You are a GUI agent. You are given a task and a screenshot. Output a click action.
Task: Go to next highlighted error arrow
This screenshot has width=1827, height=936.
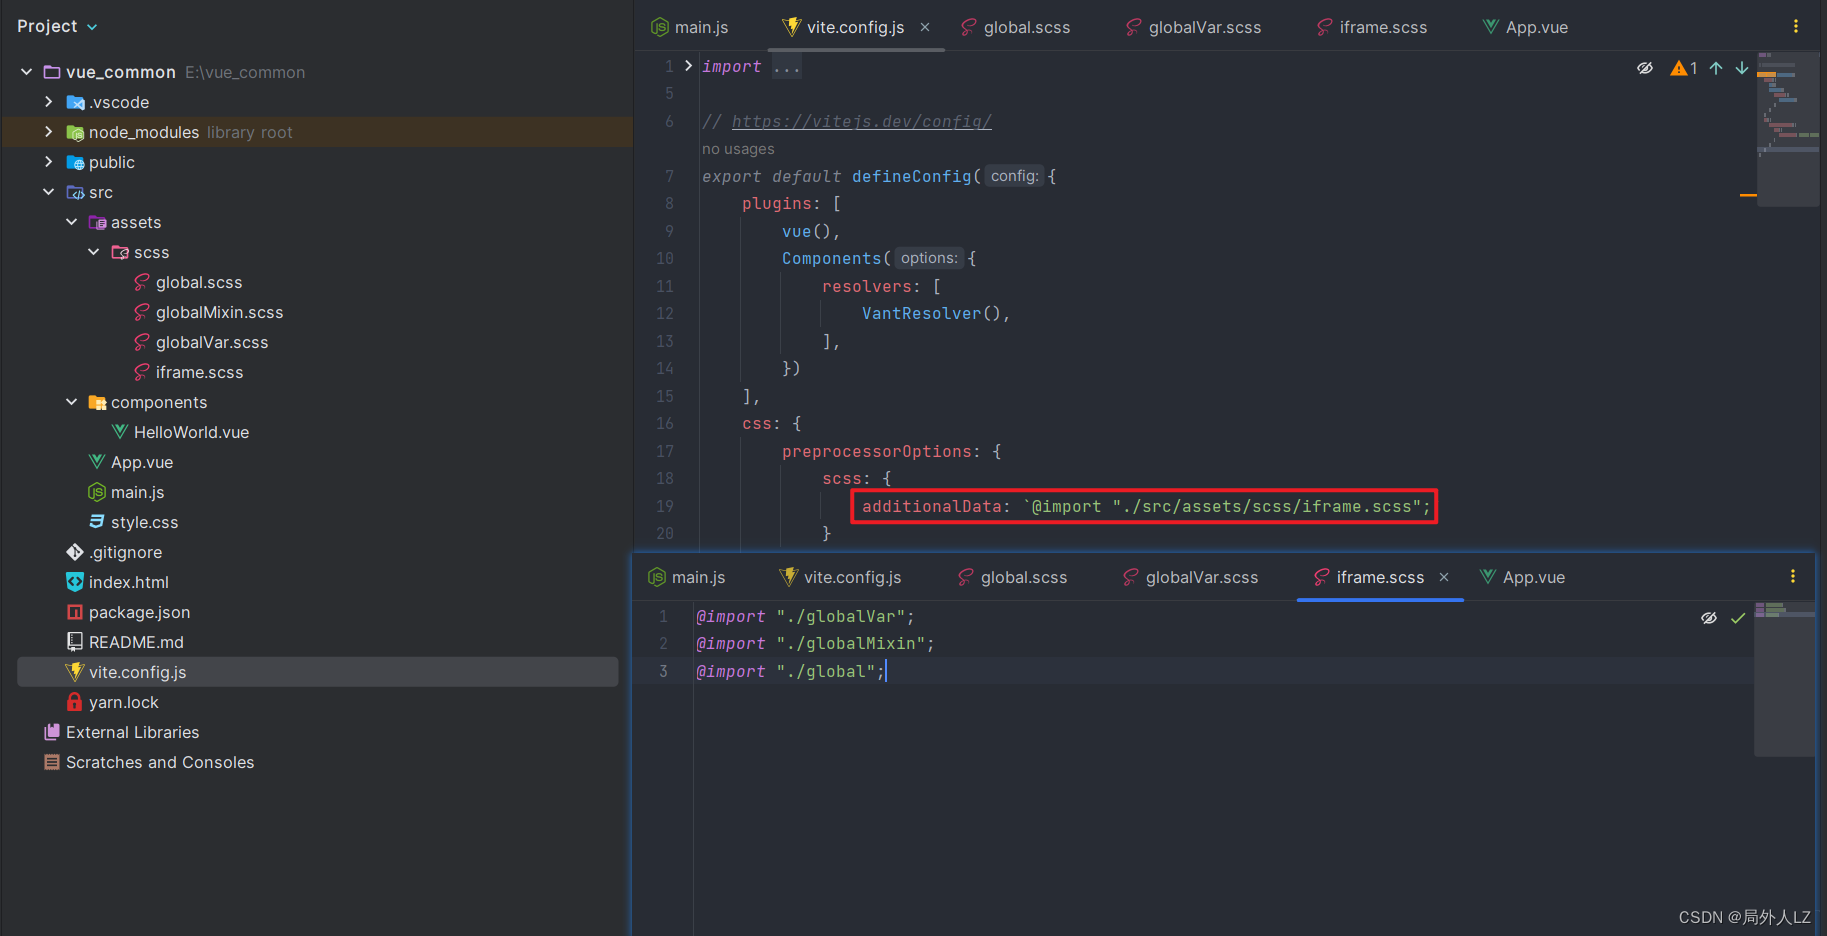coord(1742,68)
